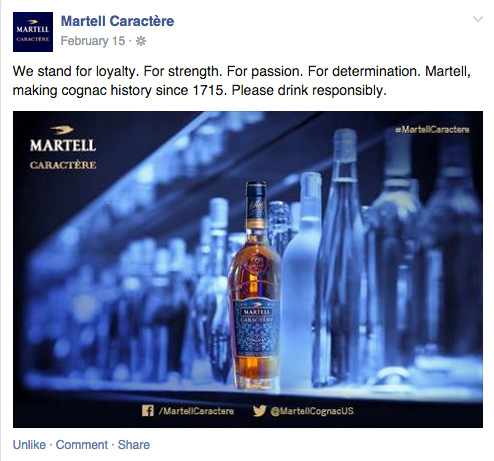Click the /MartellCaractere text in photo
Image resolution: width=494 pixels, height=461 pixels.
196,411
